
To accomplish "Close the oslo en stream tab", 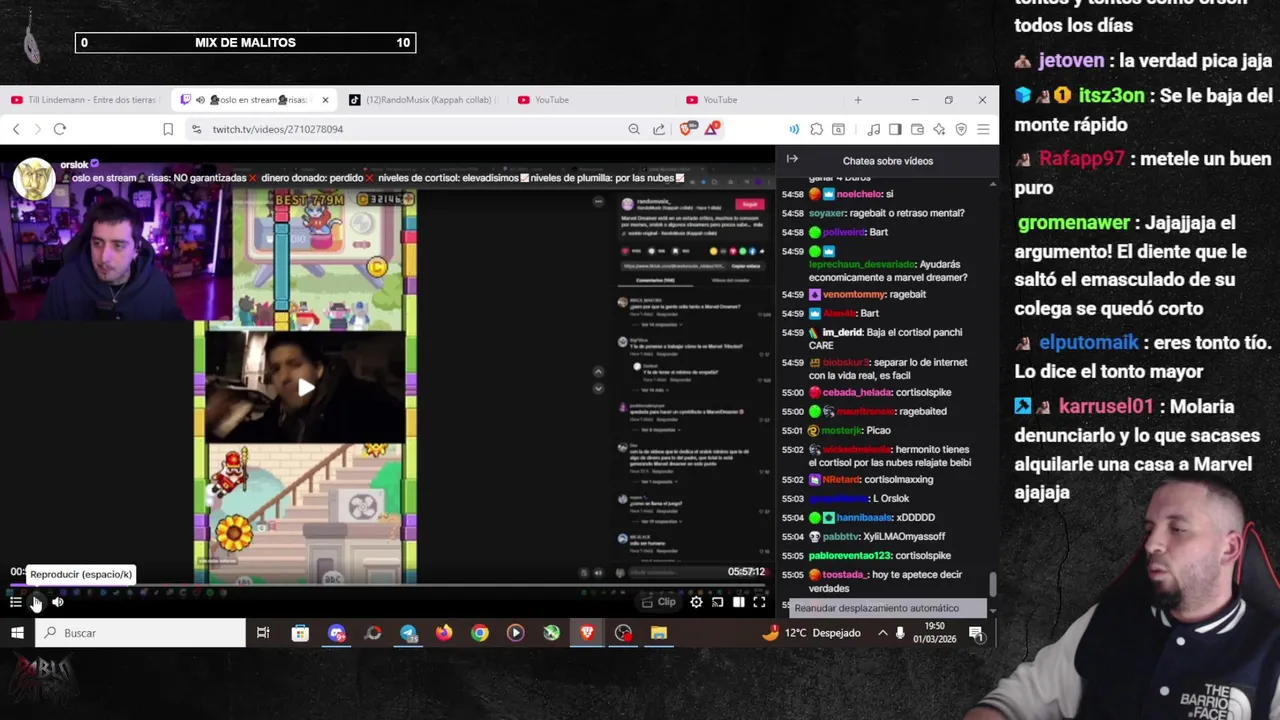I will click(325, 100).
